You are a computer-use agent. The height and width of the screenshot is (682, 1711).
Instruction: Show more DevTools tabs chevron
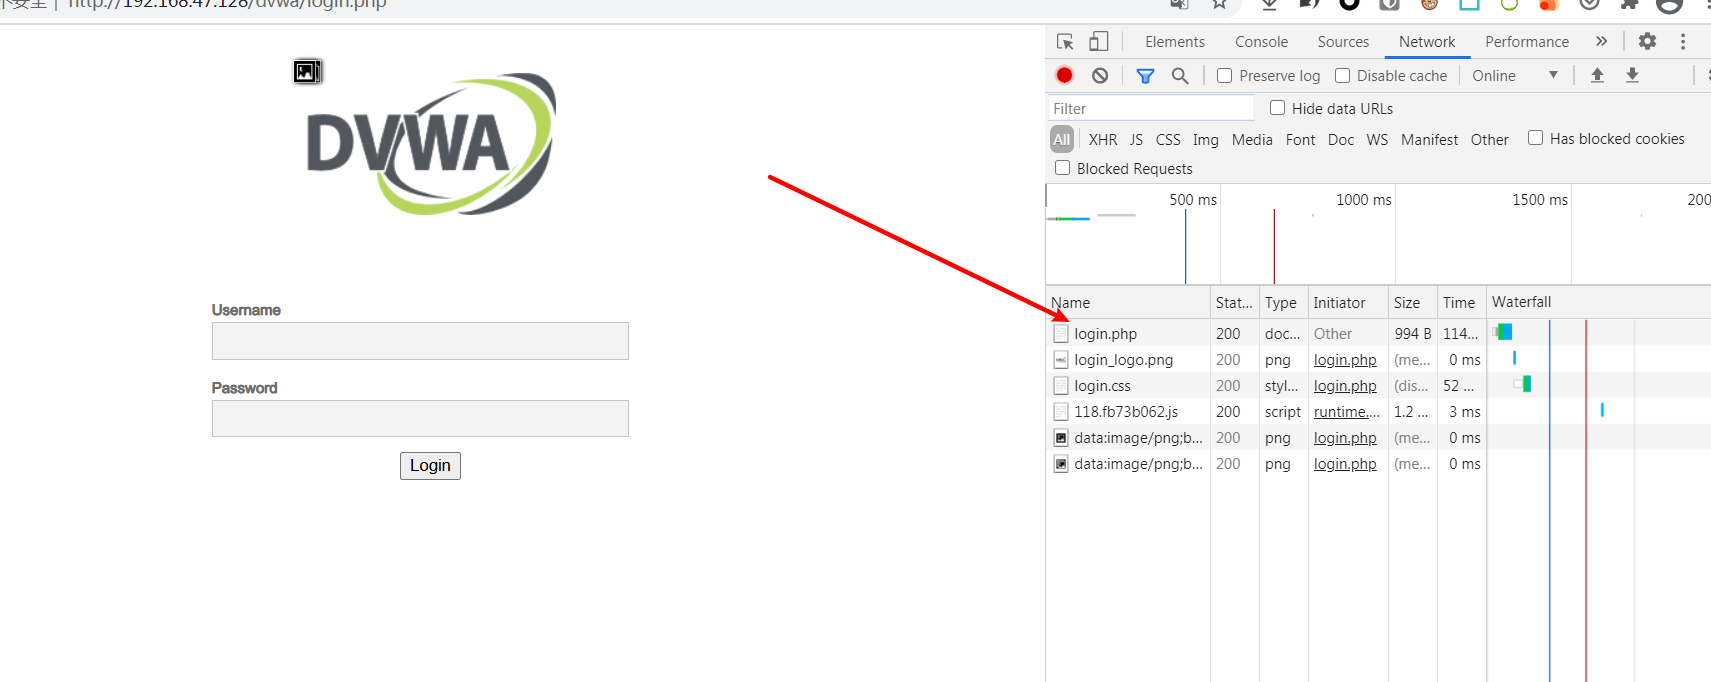pos(1601,41)
